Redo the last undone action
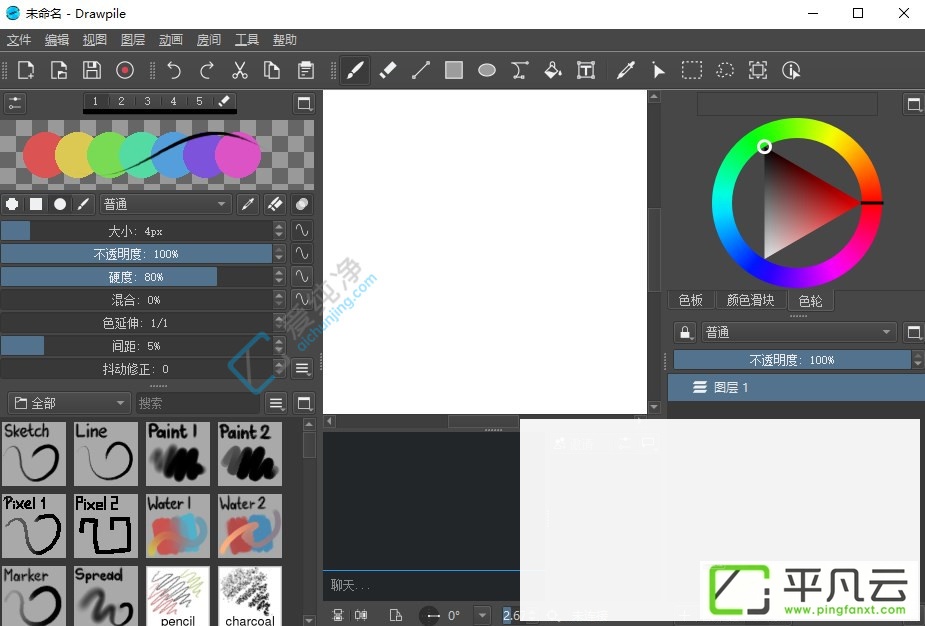The width and height of the screenshot is (925, 626). [x=206, y=70]
